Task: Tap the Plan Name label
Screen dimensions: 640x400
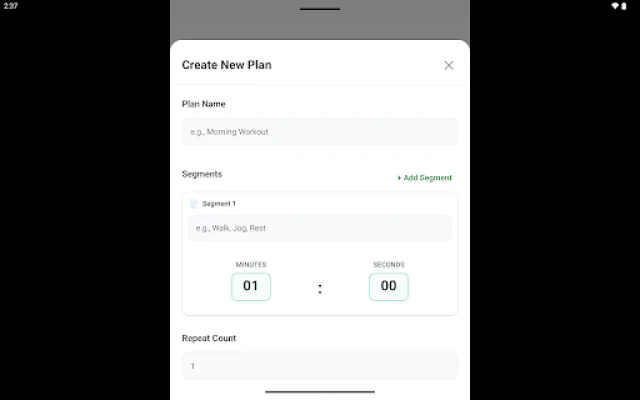Action: click(x=203, y=104)
